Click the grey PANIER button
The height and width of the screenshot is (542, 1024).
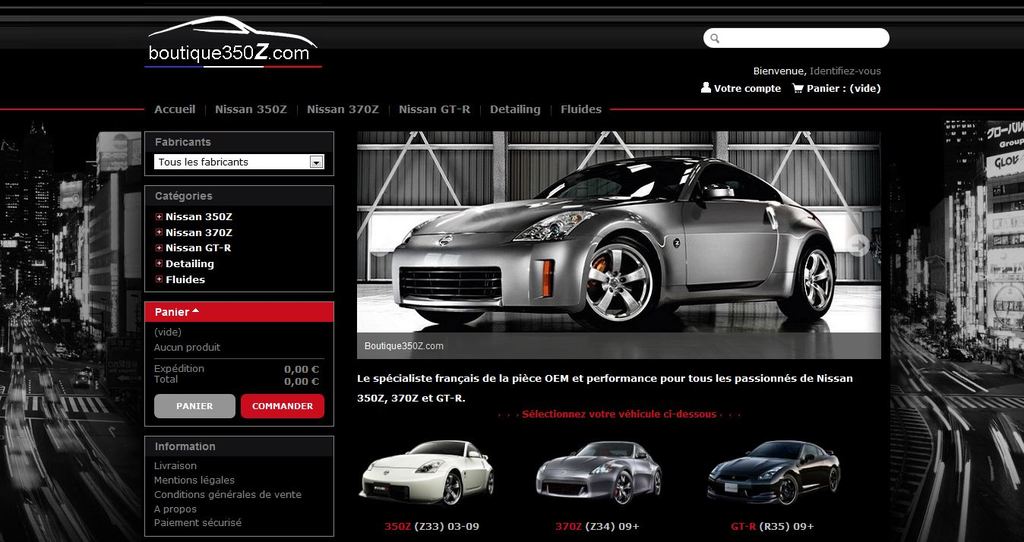click(195, 406)
